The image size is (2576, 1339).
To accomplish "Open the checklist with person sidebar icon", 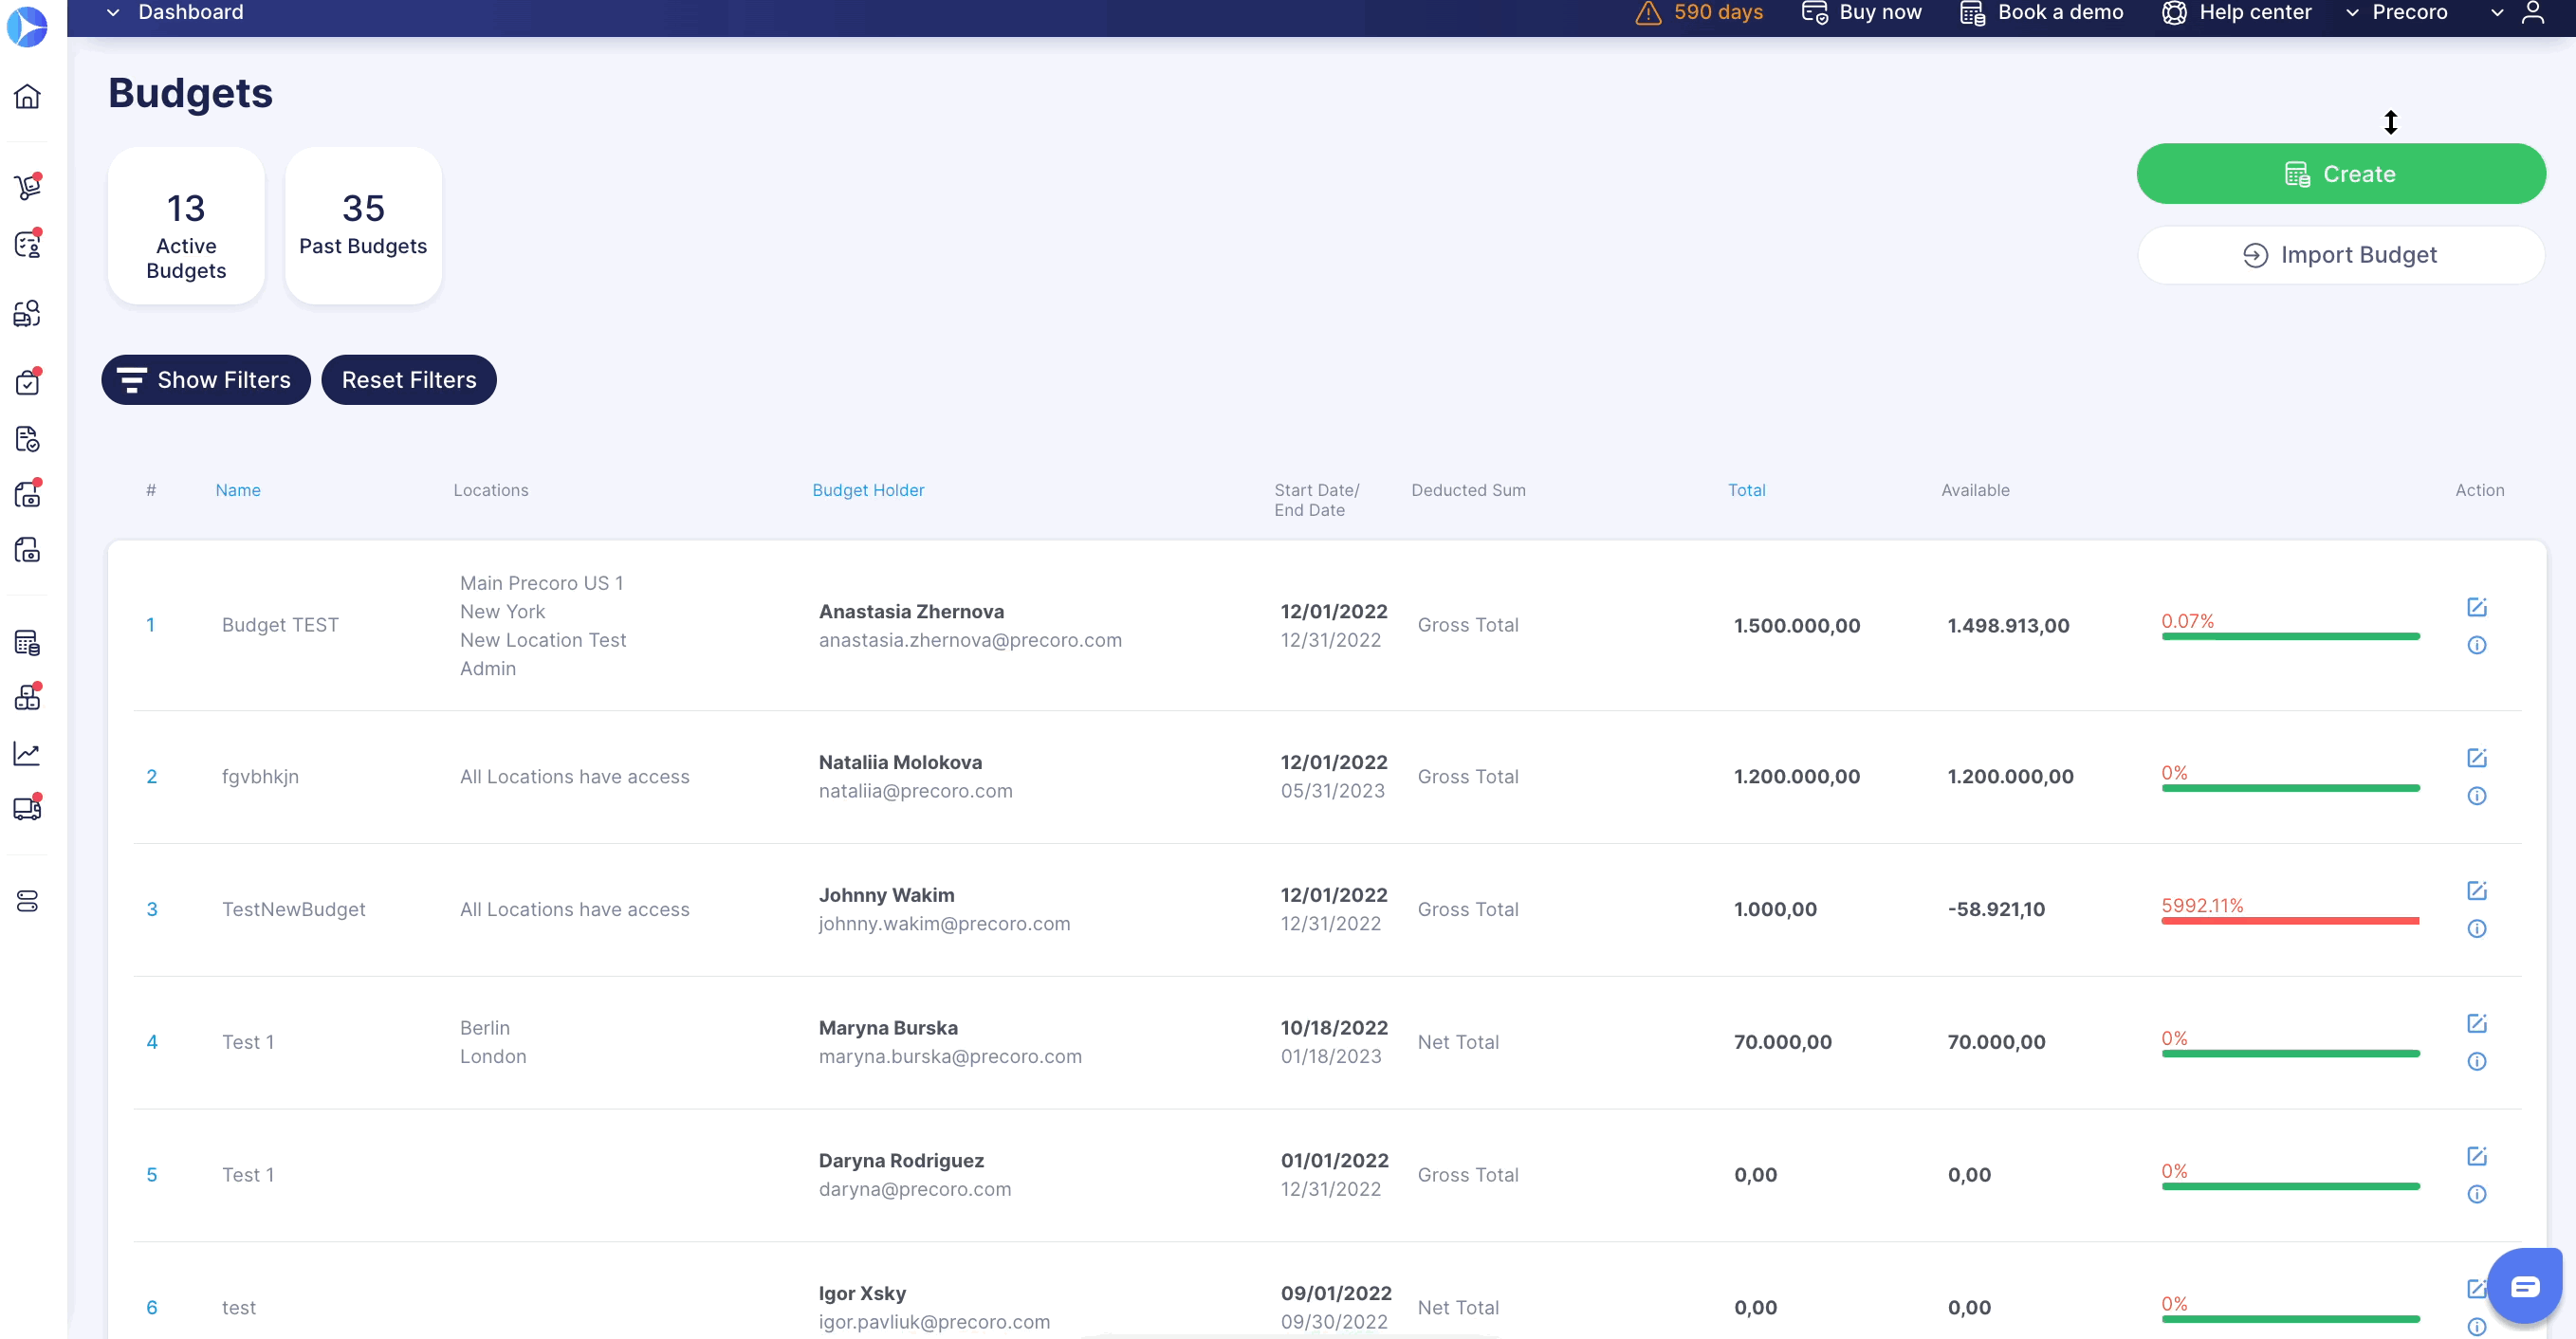I will (x=27, y=243).
